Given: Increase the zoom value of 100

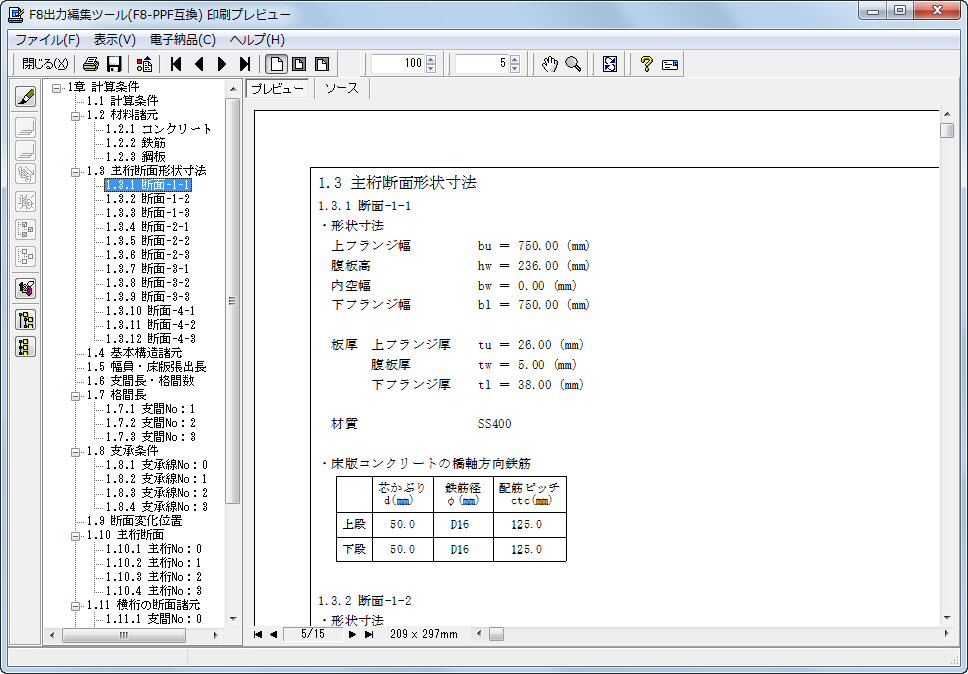Looking at the screenshot, I should click(431, 59).
